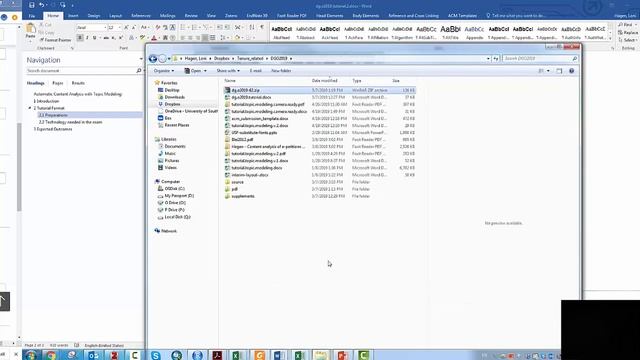Open the Navigation pane options dropdown arrow

141,59
